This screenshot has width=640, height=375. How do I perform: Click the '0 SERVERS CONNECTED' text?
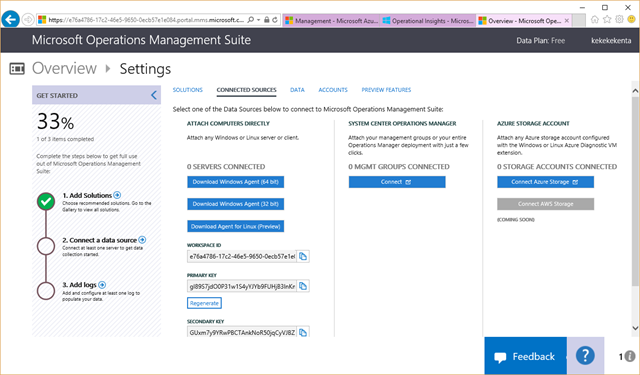(x=226, y=166)
